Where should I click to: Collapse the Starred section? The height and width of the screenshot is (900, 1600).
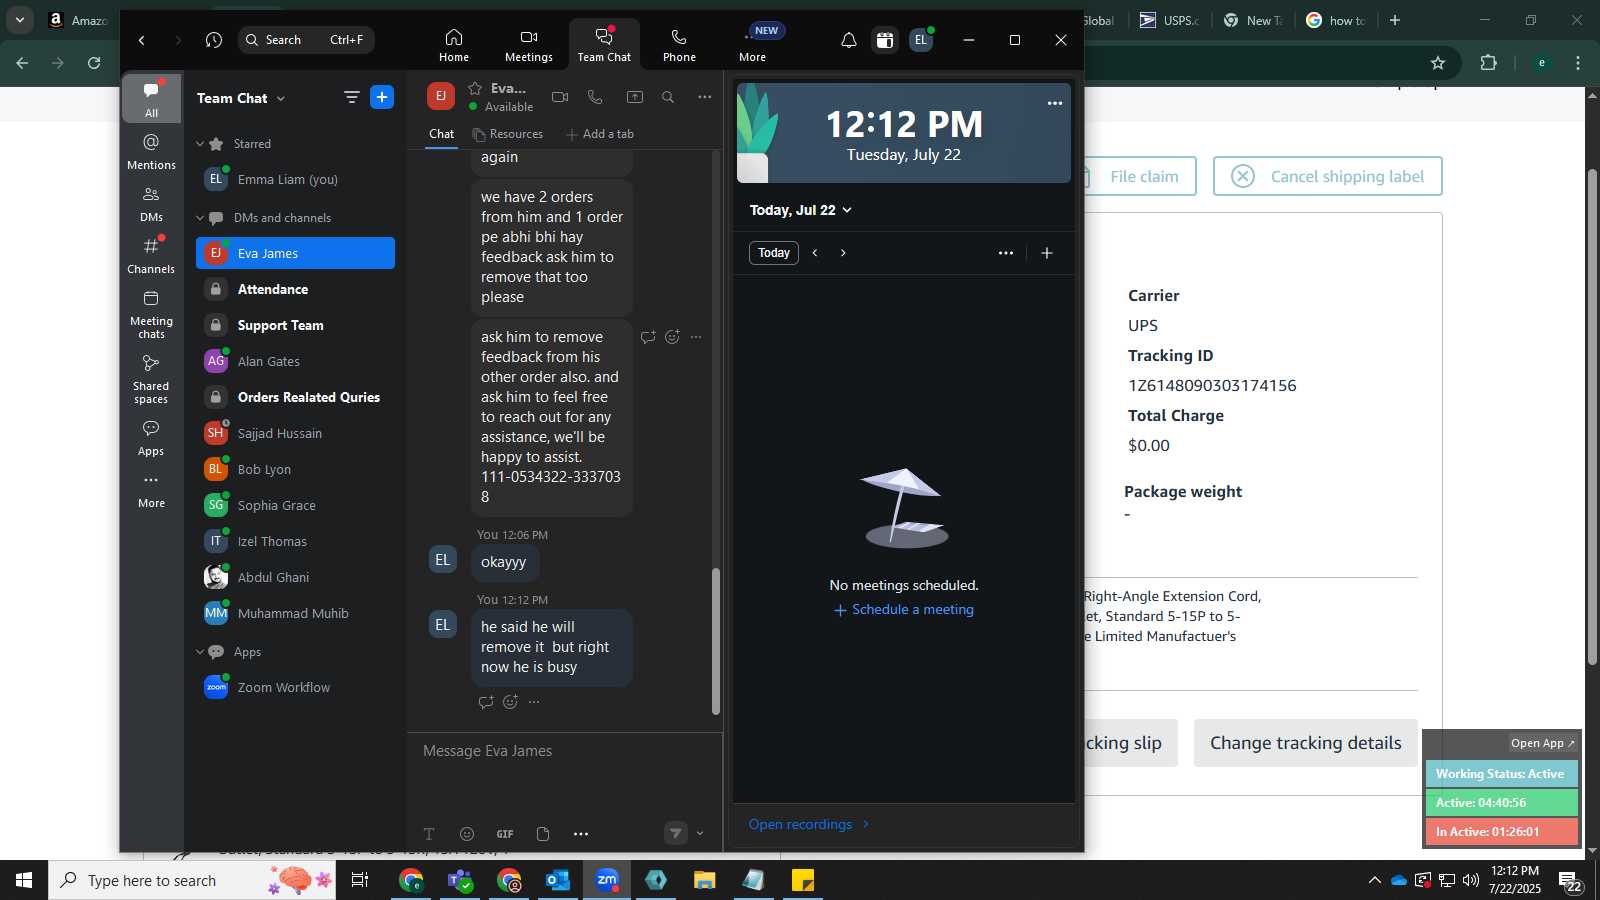[x=200, y=144]
